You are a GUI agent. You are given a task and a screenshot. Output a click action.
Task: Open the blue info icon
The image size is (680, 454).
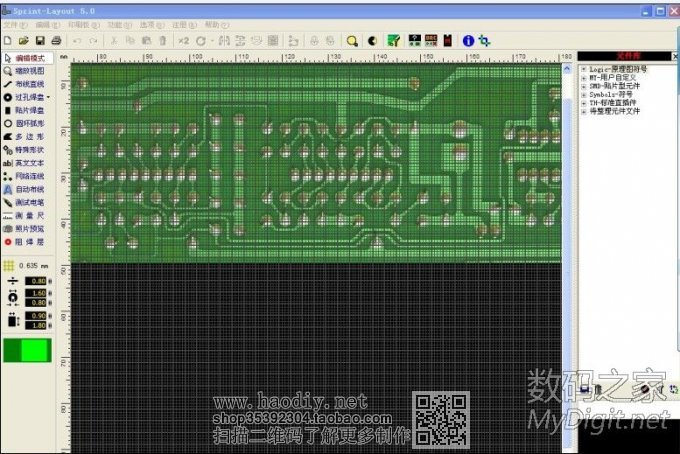click(467, 41)
